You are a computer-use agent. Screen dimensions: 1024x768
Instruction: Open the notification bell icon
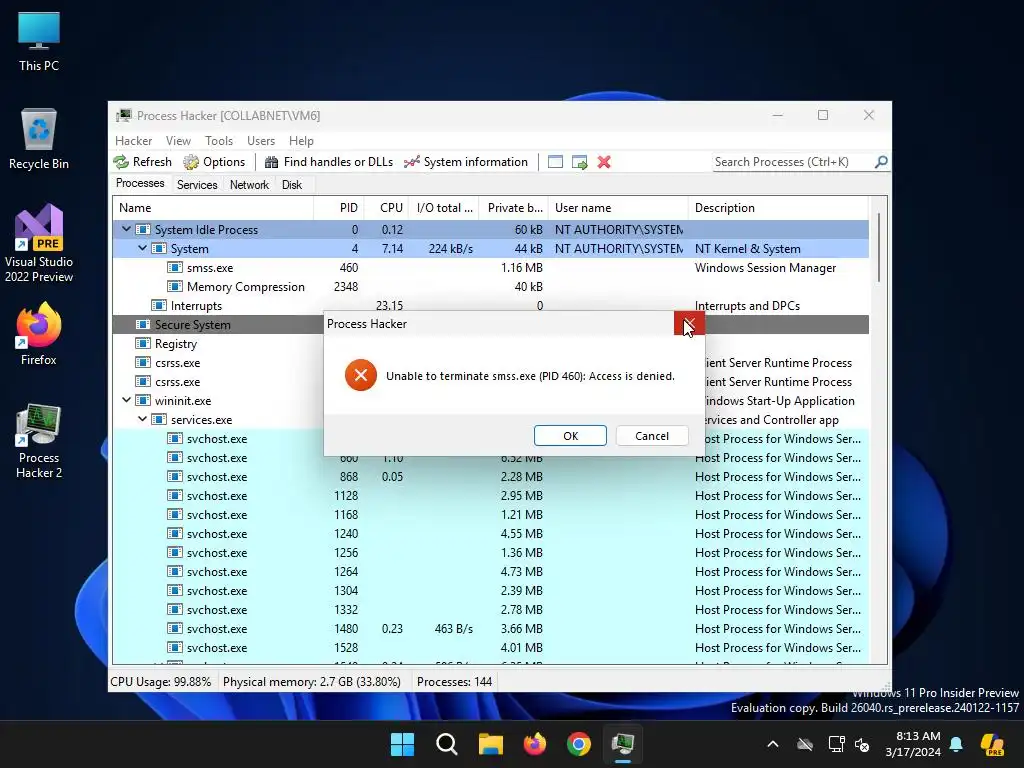956,744
